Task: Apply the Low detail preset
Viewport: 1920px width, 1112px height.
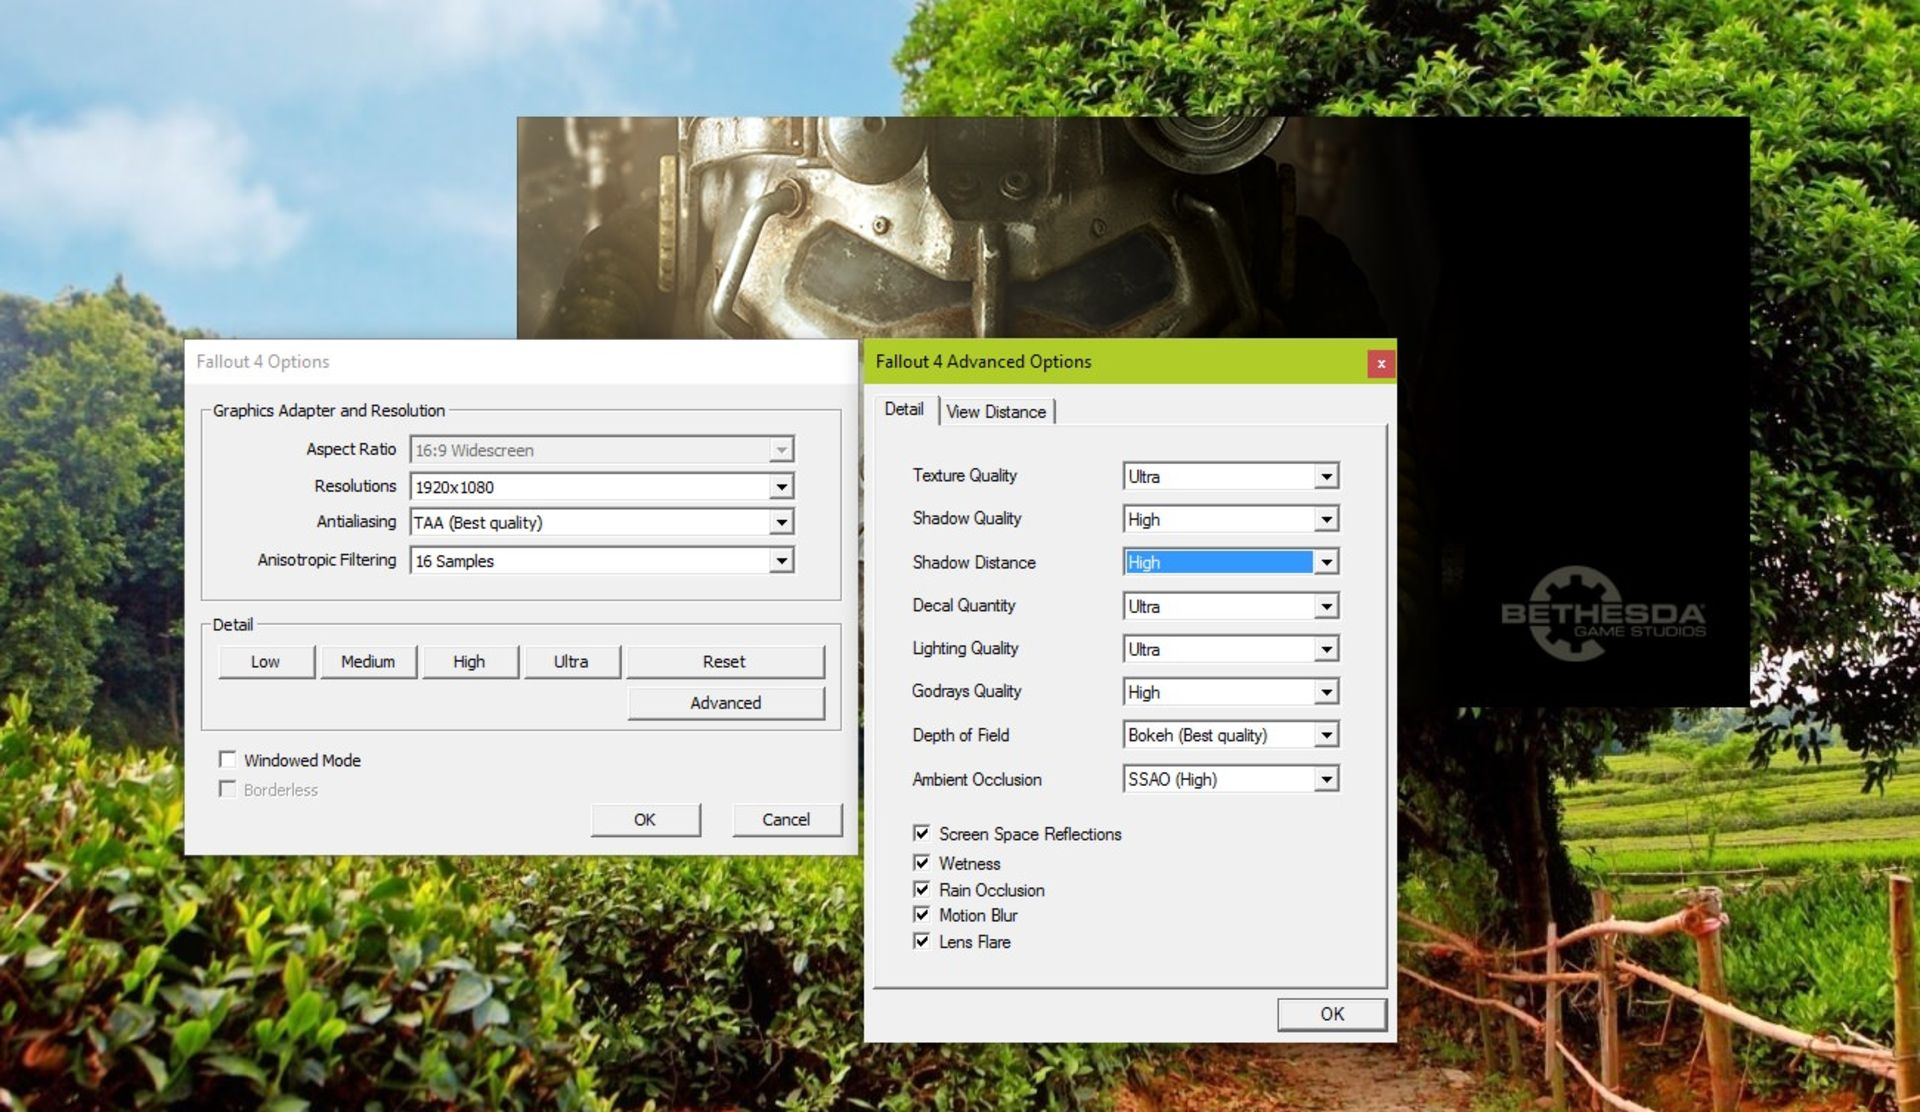Action: point(266,662)
